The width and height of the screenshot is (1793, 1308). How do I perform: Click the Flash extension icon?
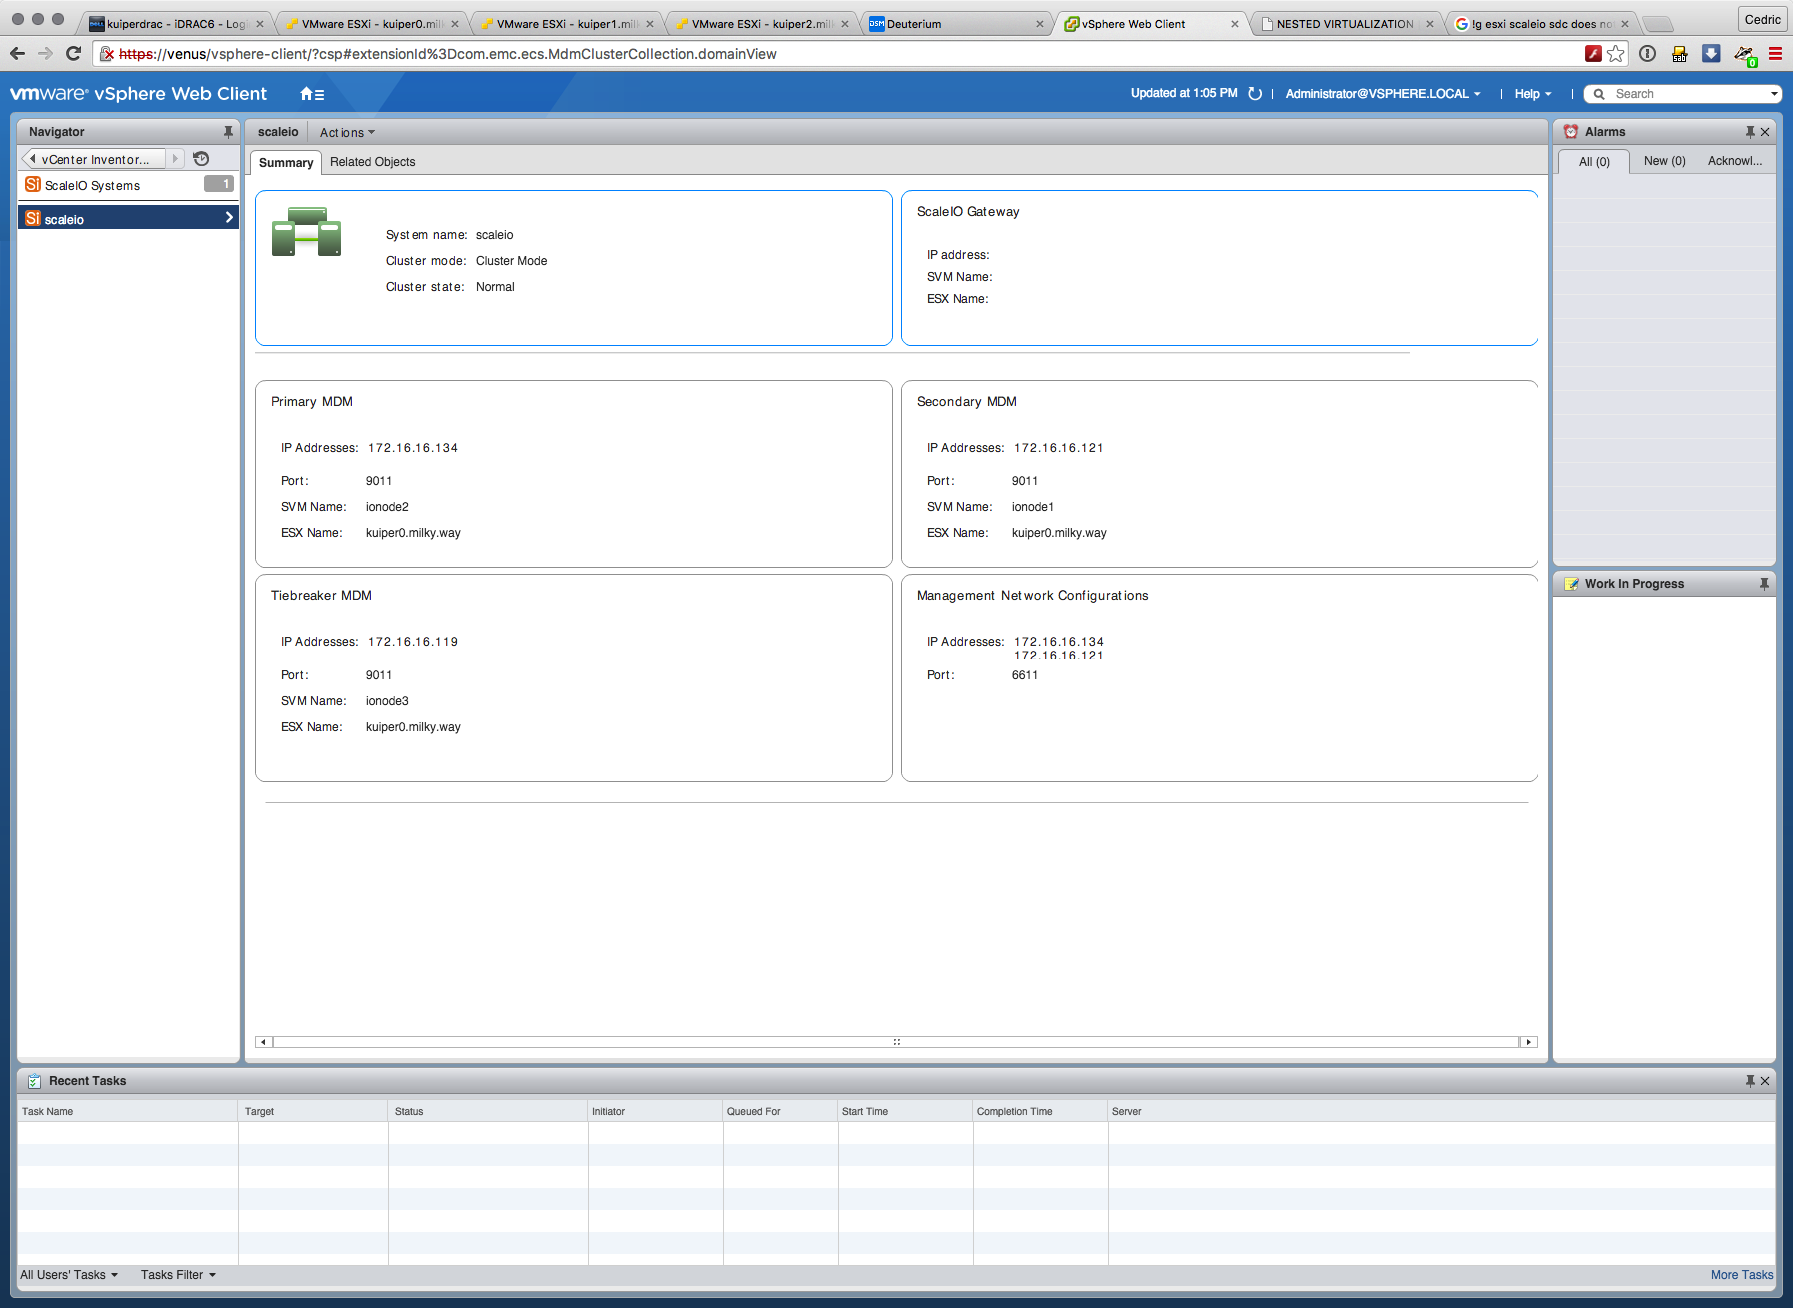[x=1594, y=54]
